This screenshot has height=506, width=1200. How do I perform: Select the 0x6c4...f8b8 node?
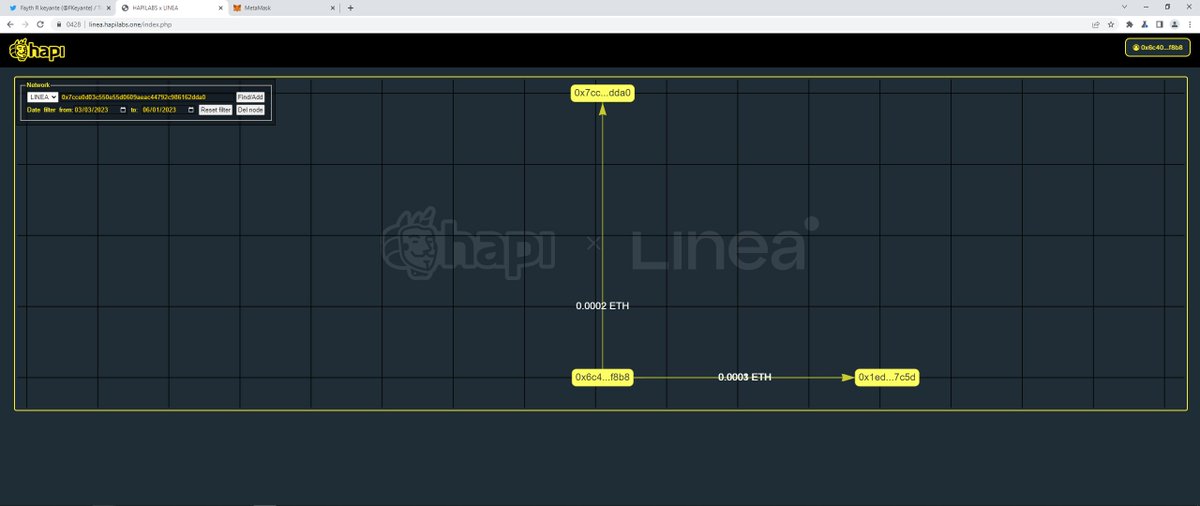[x=603, y=377]
